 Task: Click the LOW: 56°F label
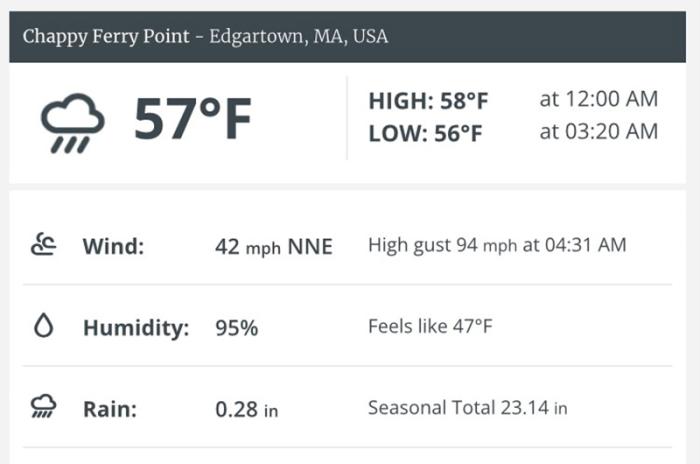tap(425, 133)
